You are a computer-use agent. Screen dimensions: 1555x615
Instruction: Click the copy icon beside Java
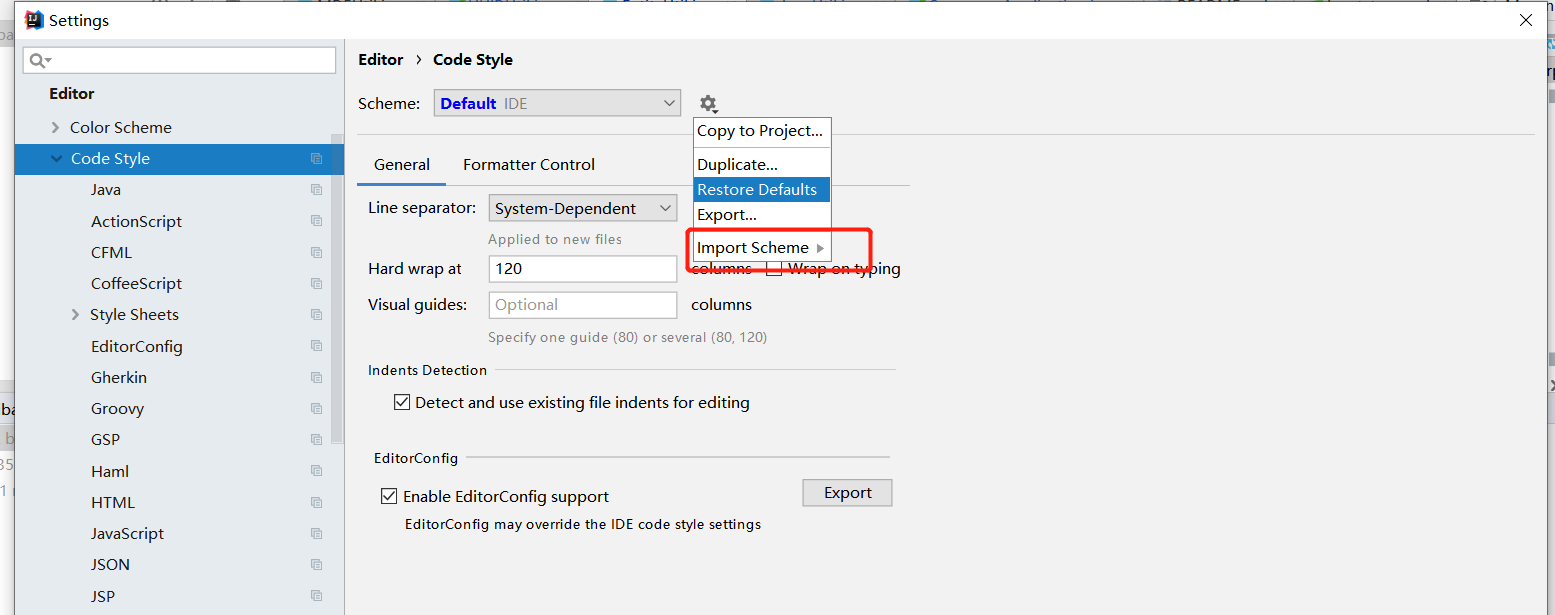tap(316, 190)
